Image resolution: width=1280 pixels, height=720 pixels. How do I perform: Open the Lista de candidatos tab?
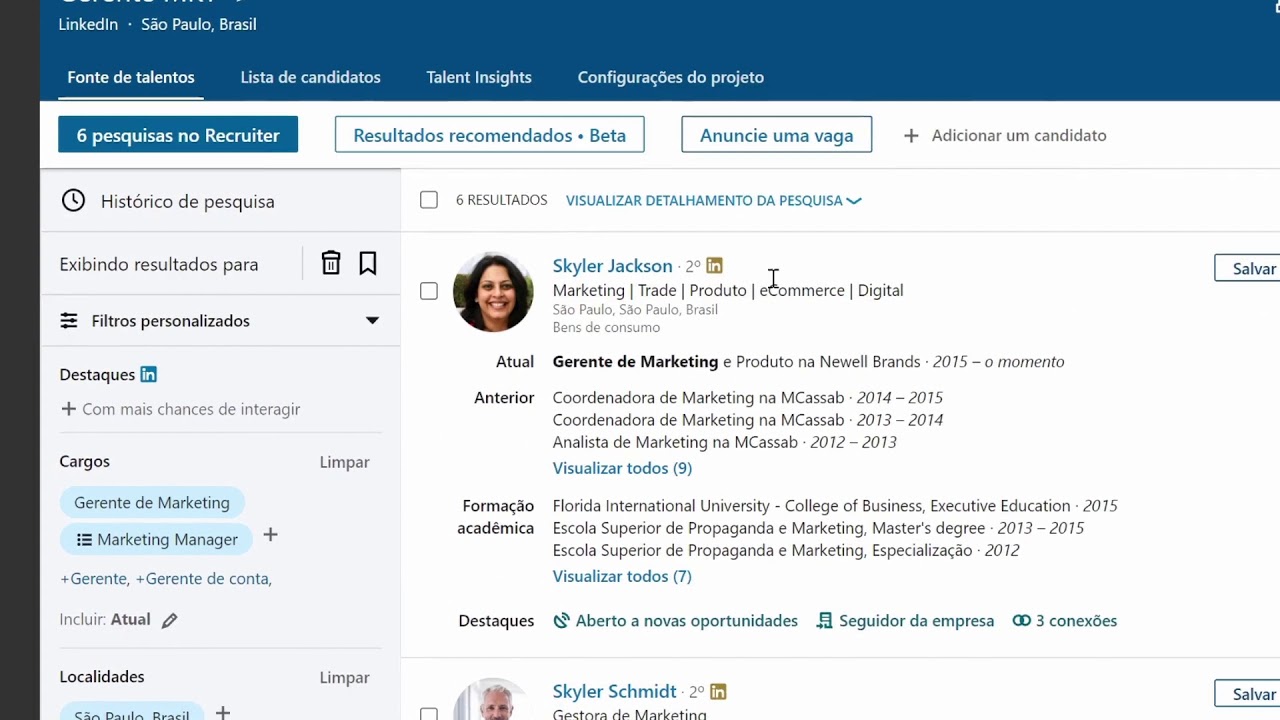[311, 77]
